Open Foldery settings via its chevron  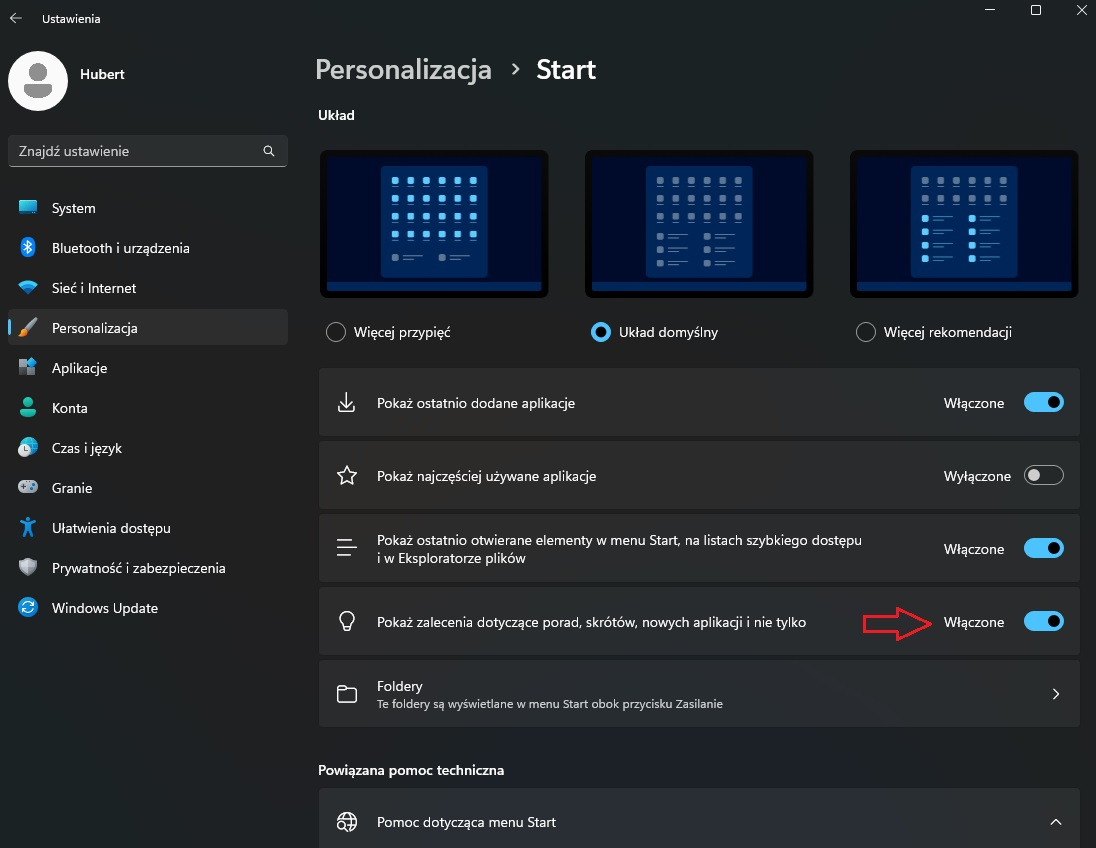1055,693
